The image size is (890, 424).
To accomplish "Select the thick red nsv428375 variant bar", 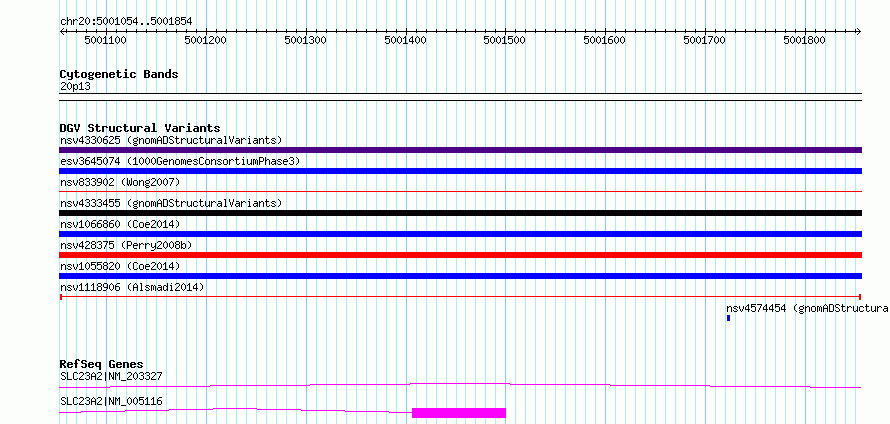I will (460, 255).
